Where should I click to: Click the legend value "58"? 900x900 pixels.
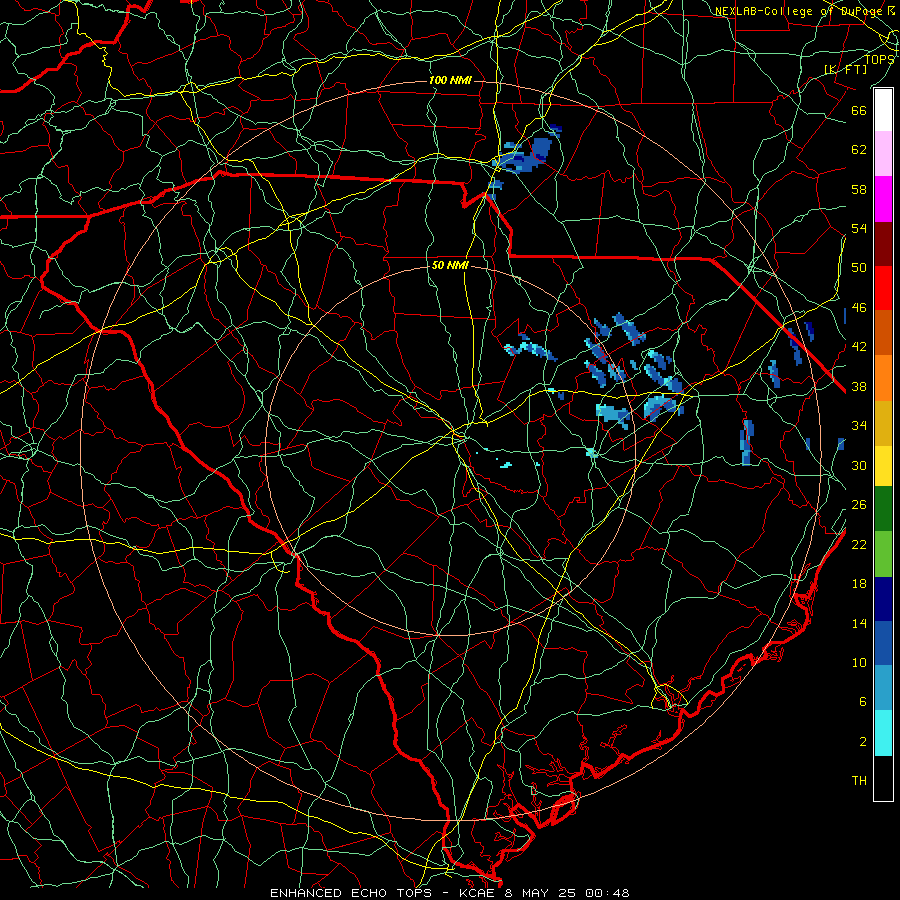[859, 189]
